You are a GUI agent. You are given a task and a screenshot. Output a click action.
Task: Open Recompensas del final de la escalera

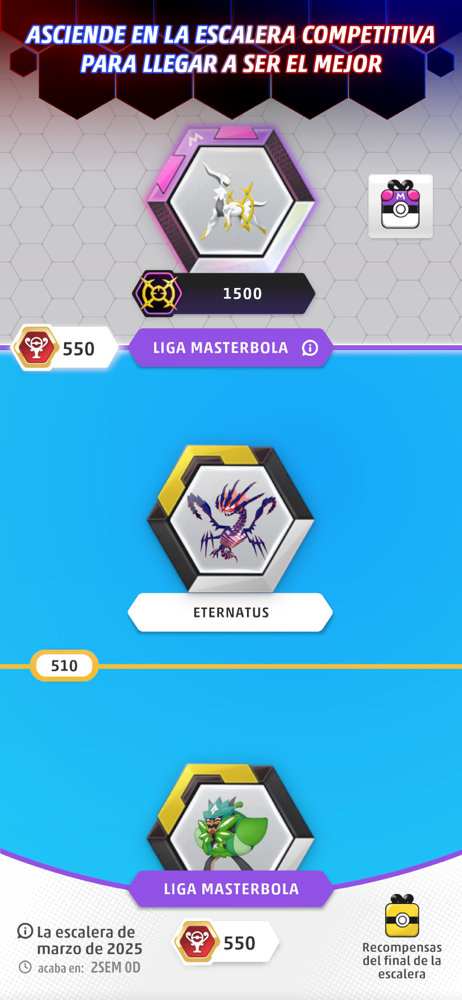[x=401, y=960]
